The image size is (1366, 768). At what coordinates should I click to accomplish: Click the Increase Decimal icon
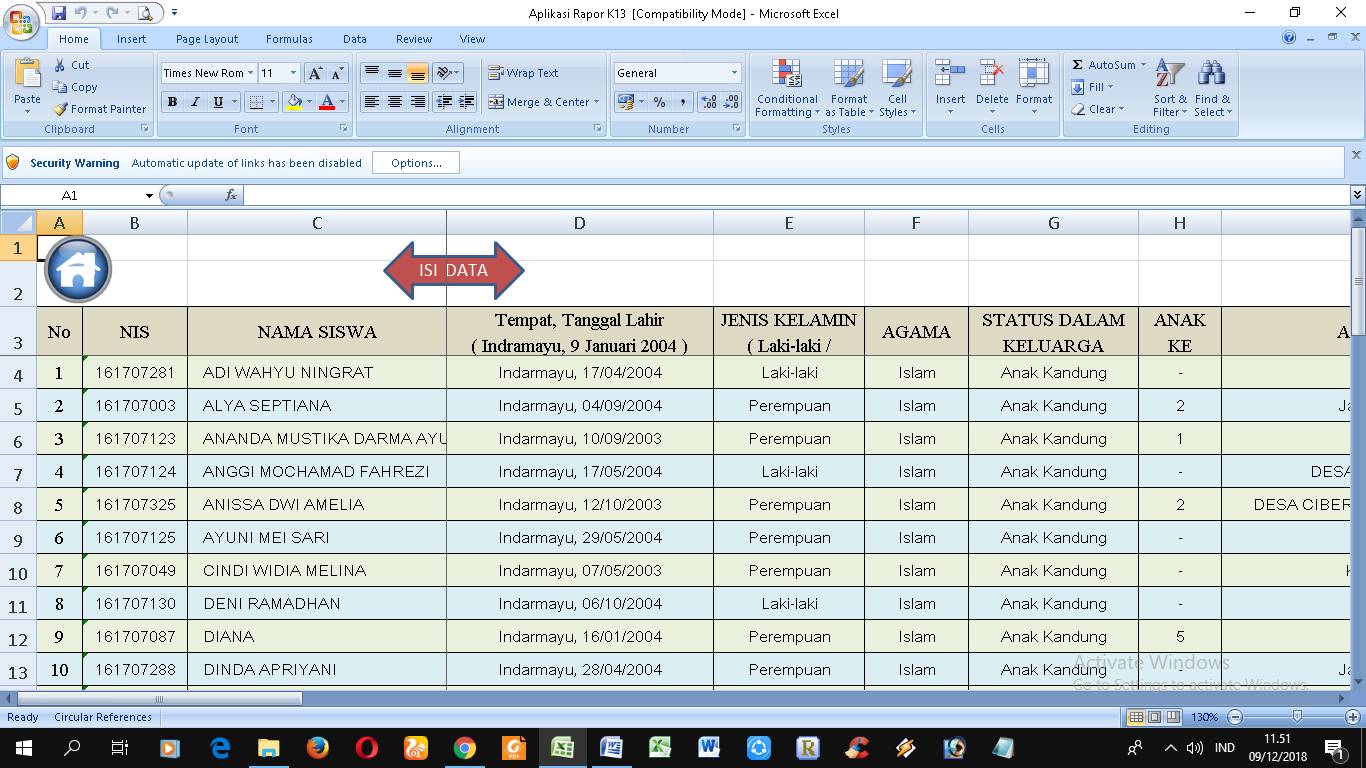(709, 102)
